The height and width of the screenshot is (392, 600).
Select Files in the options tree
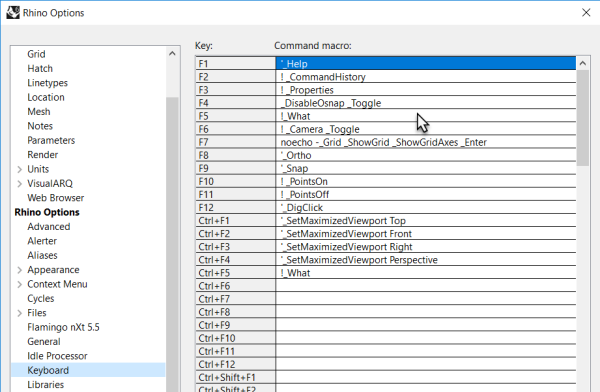pyautogui.click(x=37, y=313)
